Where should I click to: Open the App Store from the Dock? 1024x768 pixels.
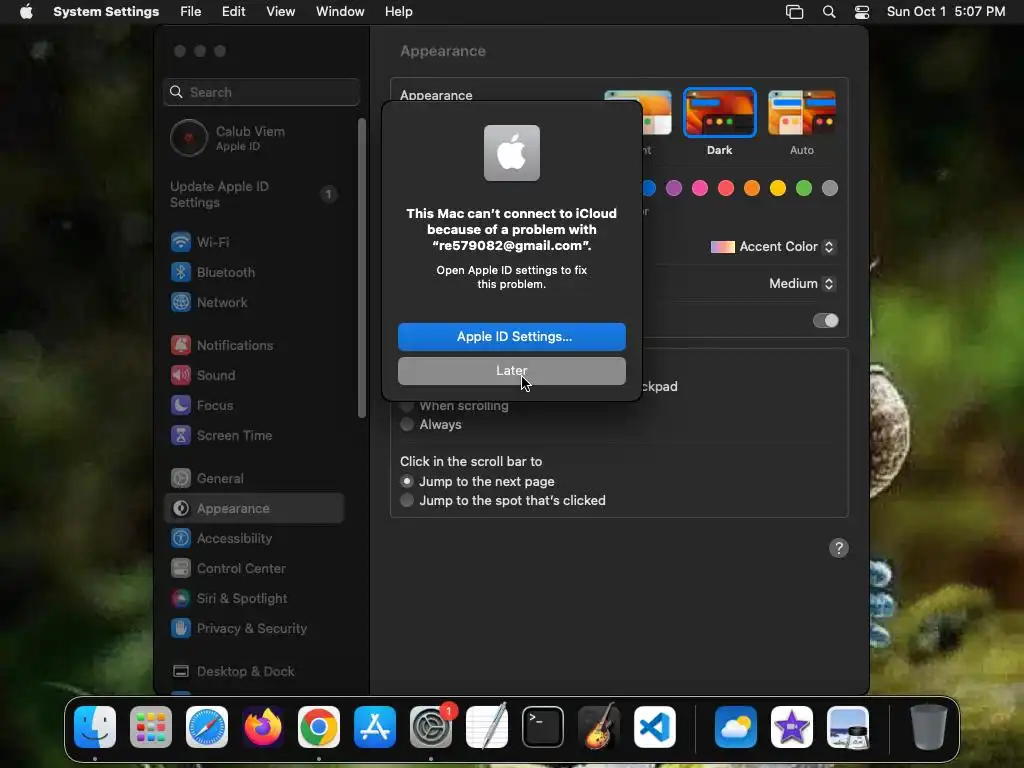click(375, 727)
